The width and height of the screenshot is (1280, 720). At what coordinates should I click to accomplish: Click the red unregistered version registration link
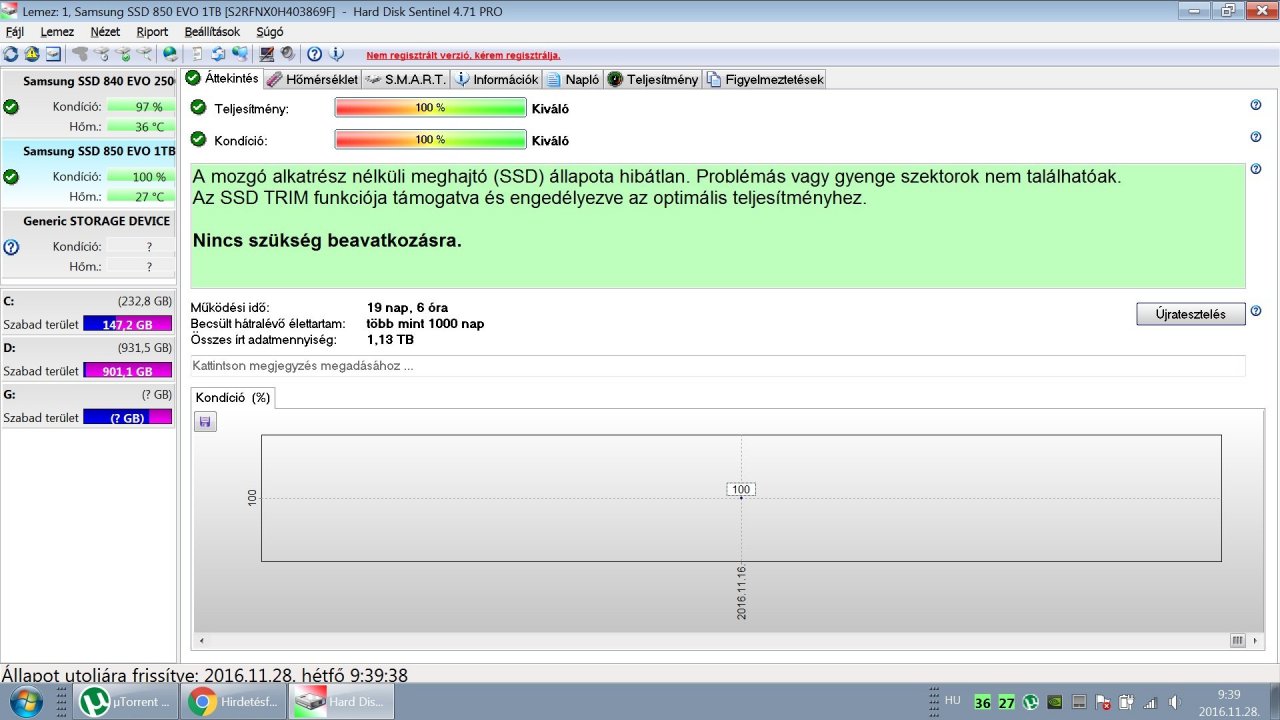463,55
